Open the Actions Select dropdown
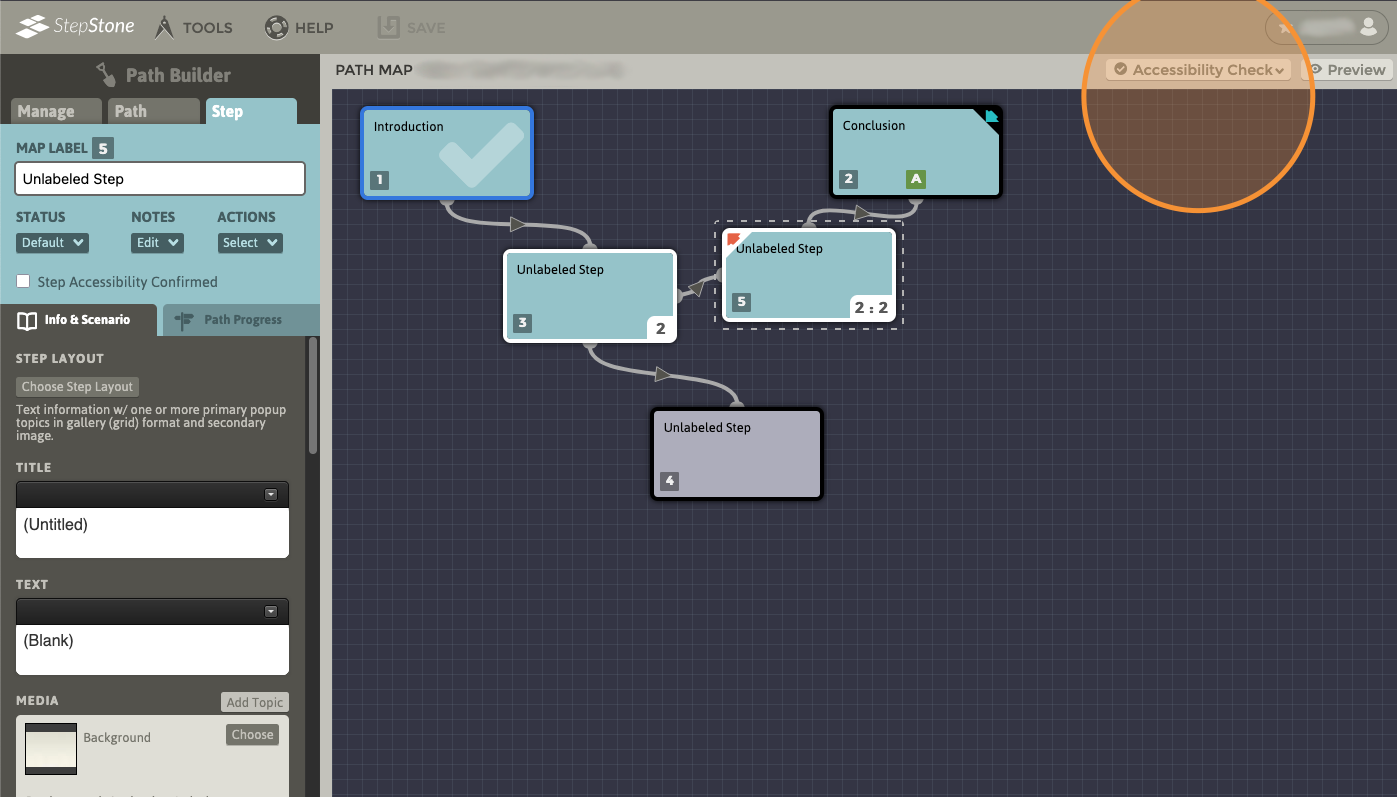 (250, 243)
